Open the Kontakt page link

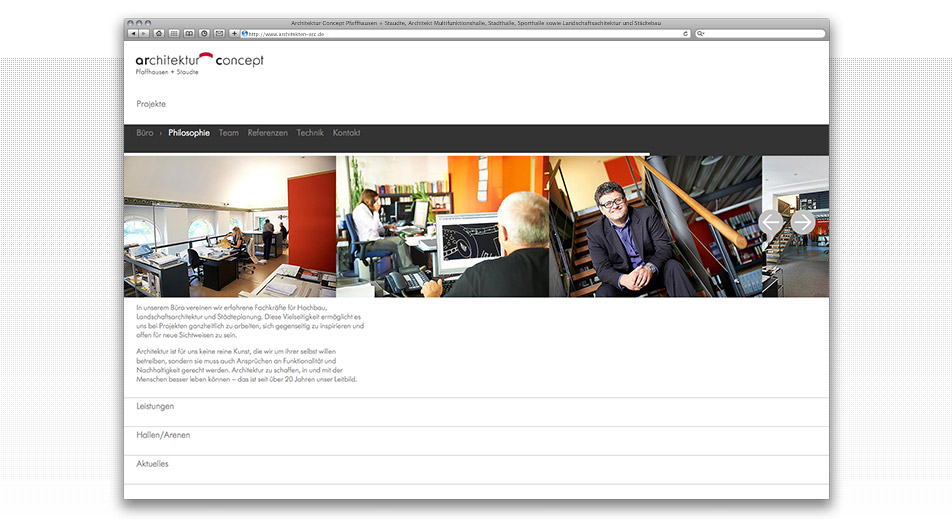pyautogui.click(x=346, y=133)
